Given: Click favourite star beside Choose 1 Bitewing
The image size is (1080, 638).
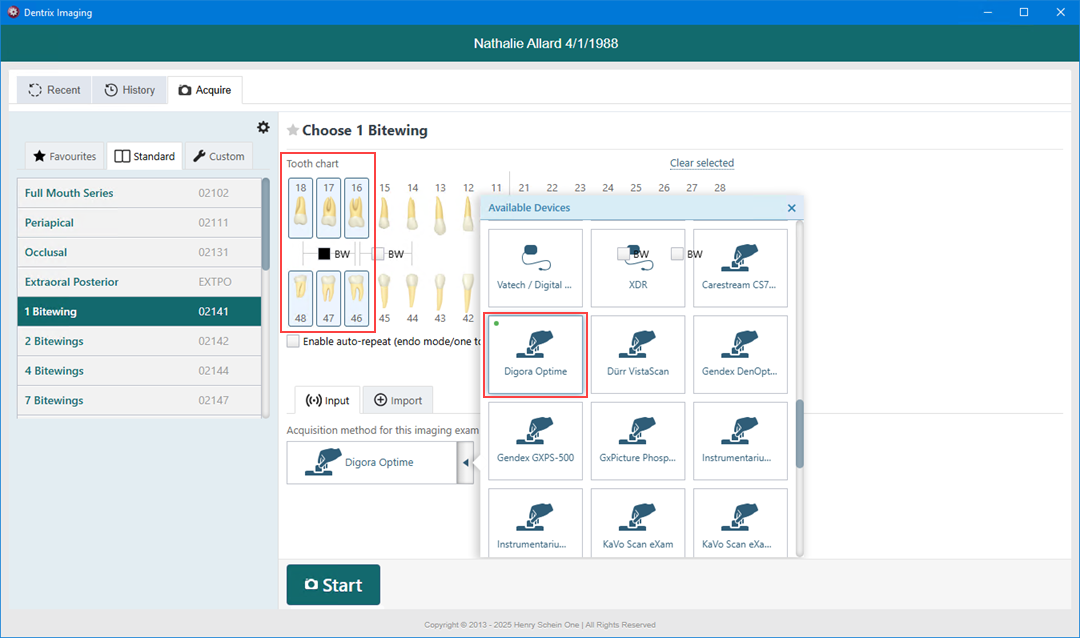Looking at the screenshot, I should [x=293, y=130].
